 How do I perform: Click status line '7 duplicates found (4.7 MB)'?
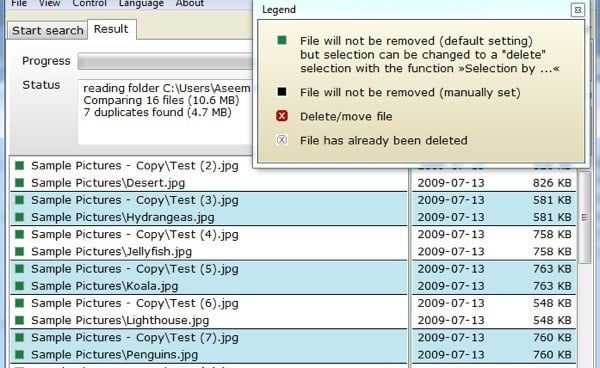[x=157, y=112]
